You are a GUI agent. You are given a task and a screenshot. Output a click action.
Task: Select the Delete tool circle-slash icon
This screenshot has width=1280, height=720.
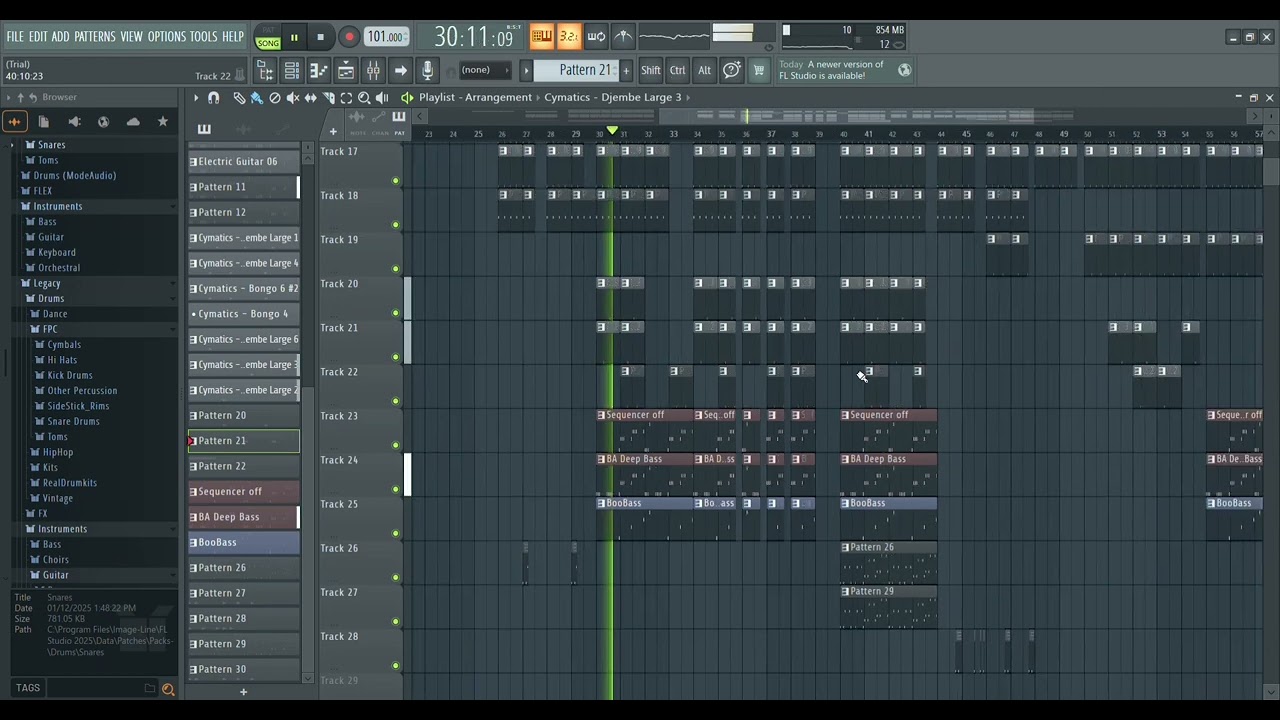275,97
